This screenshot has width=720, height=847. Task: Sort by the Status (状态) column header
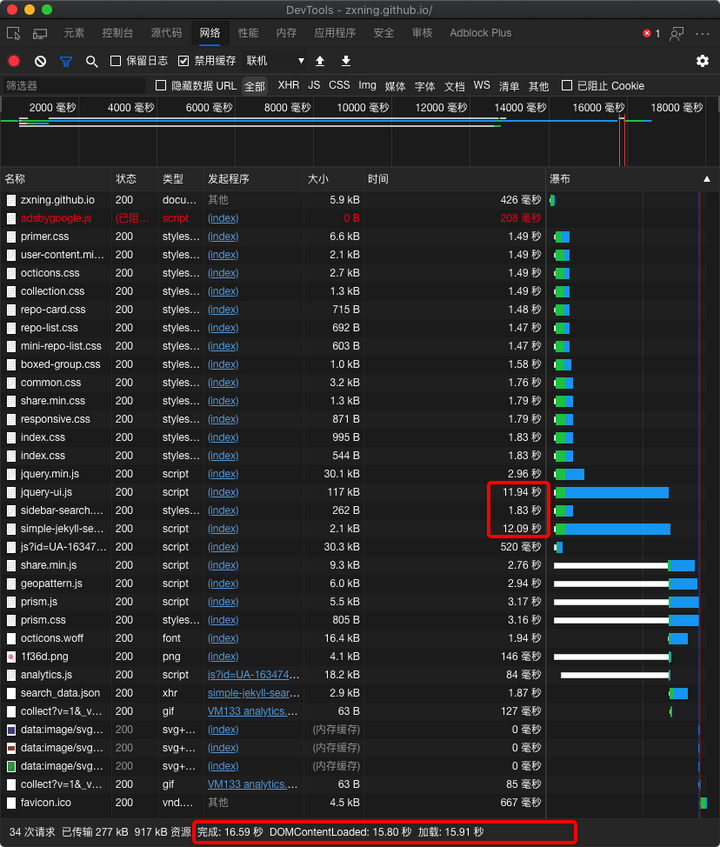(x=135, y=179)
